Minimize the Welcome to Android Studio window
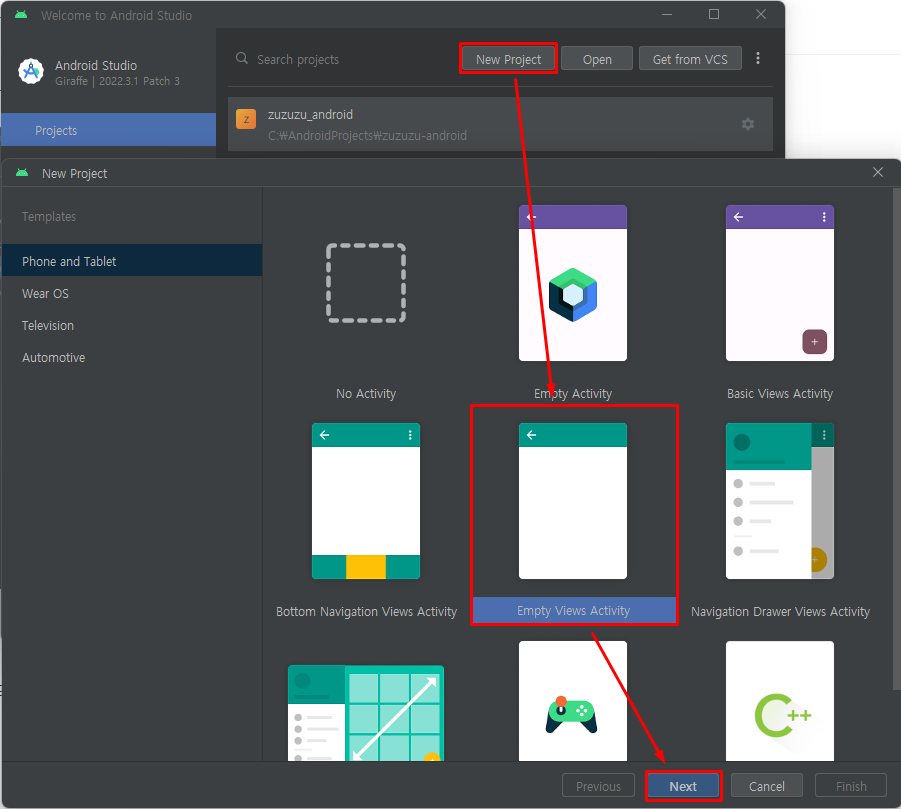 [x=667, y=14]
